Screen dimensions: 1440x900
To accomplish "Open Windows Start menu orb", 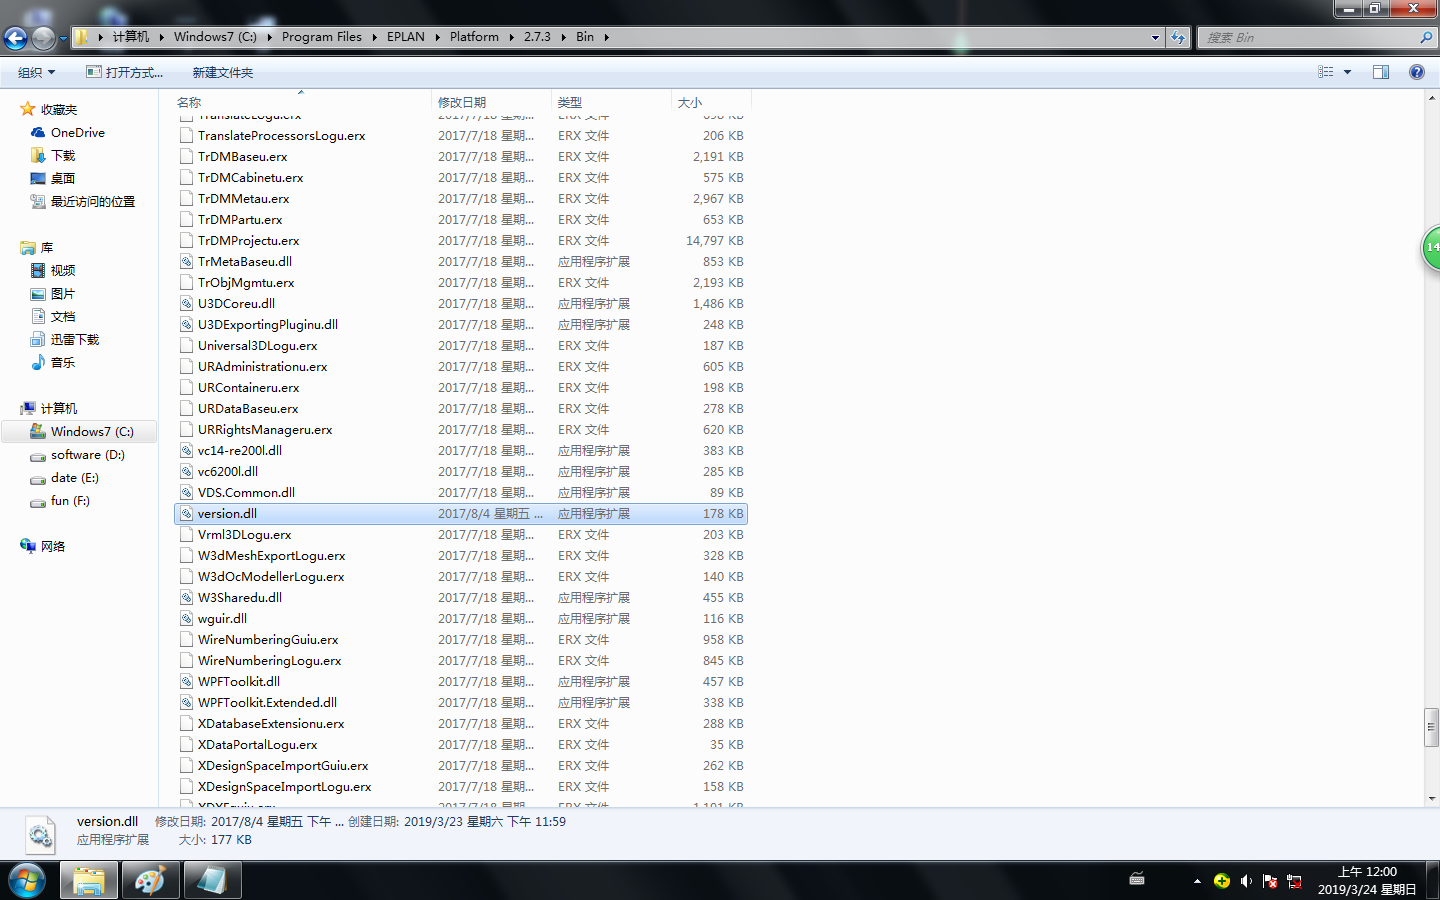I will (27, 880).
